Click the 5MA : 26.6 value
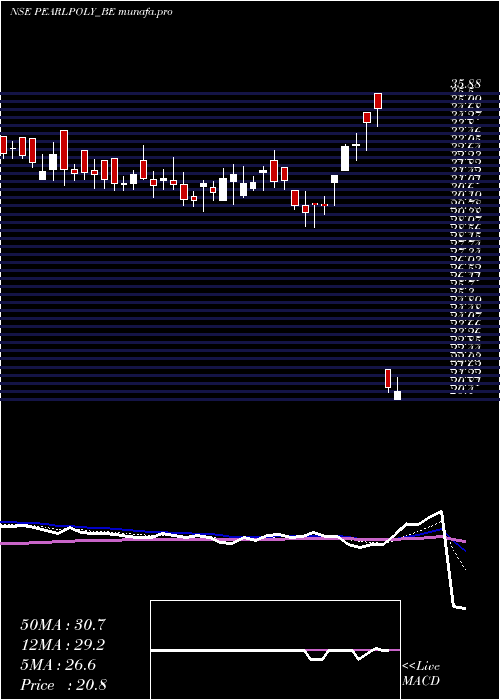500x700 pixels. tap(58, 665)
